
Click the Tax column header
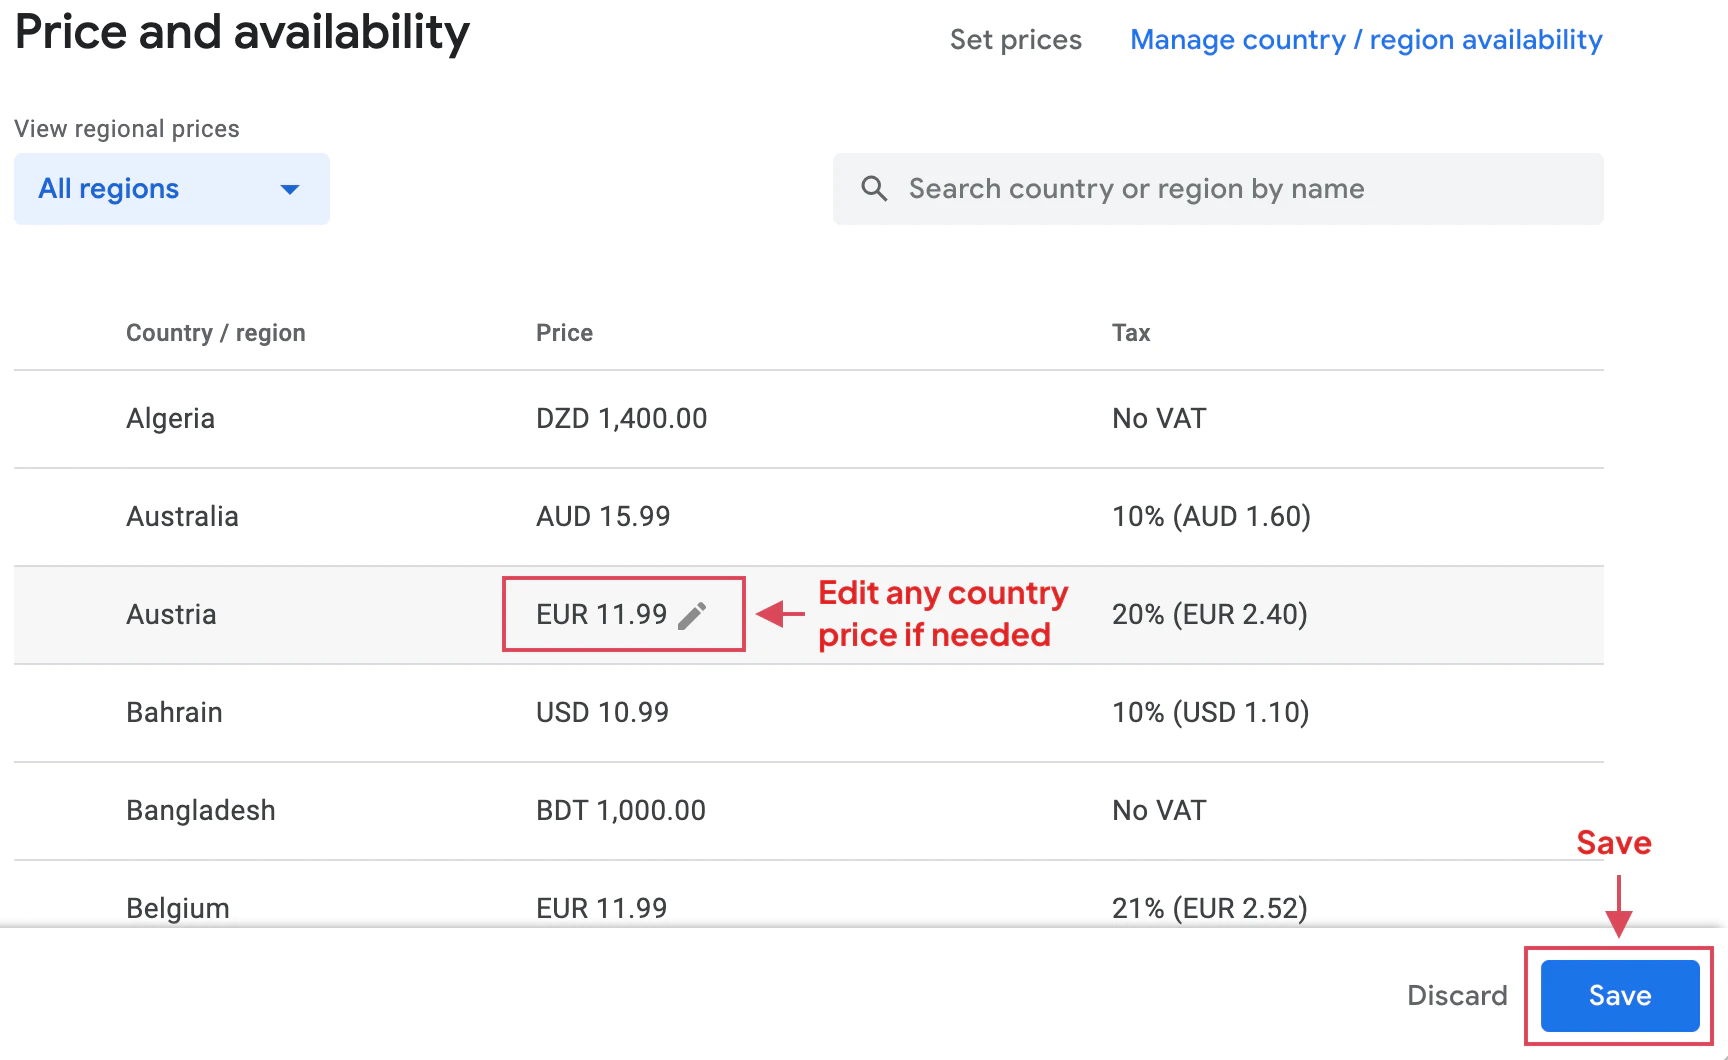1130,332
